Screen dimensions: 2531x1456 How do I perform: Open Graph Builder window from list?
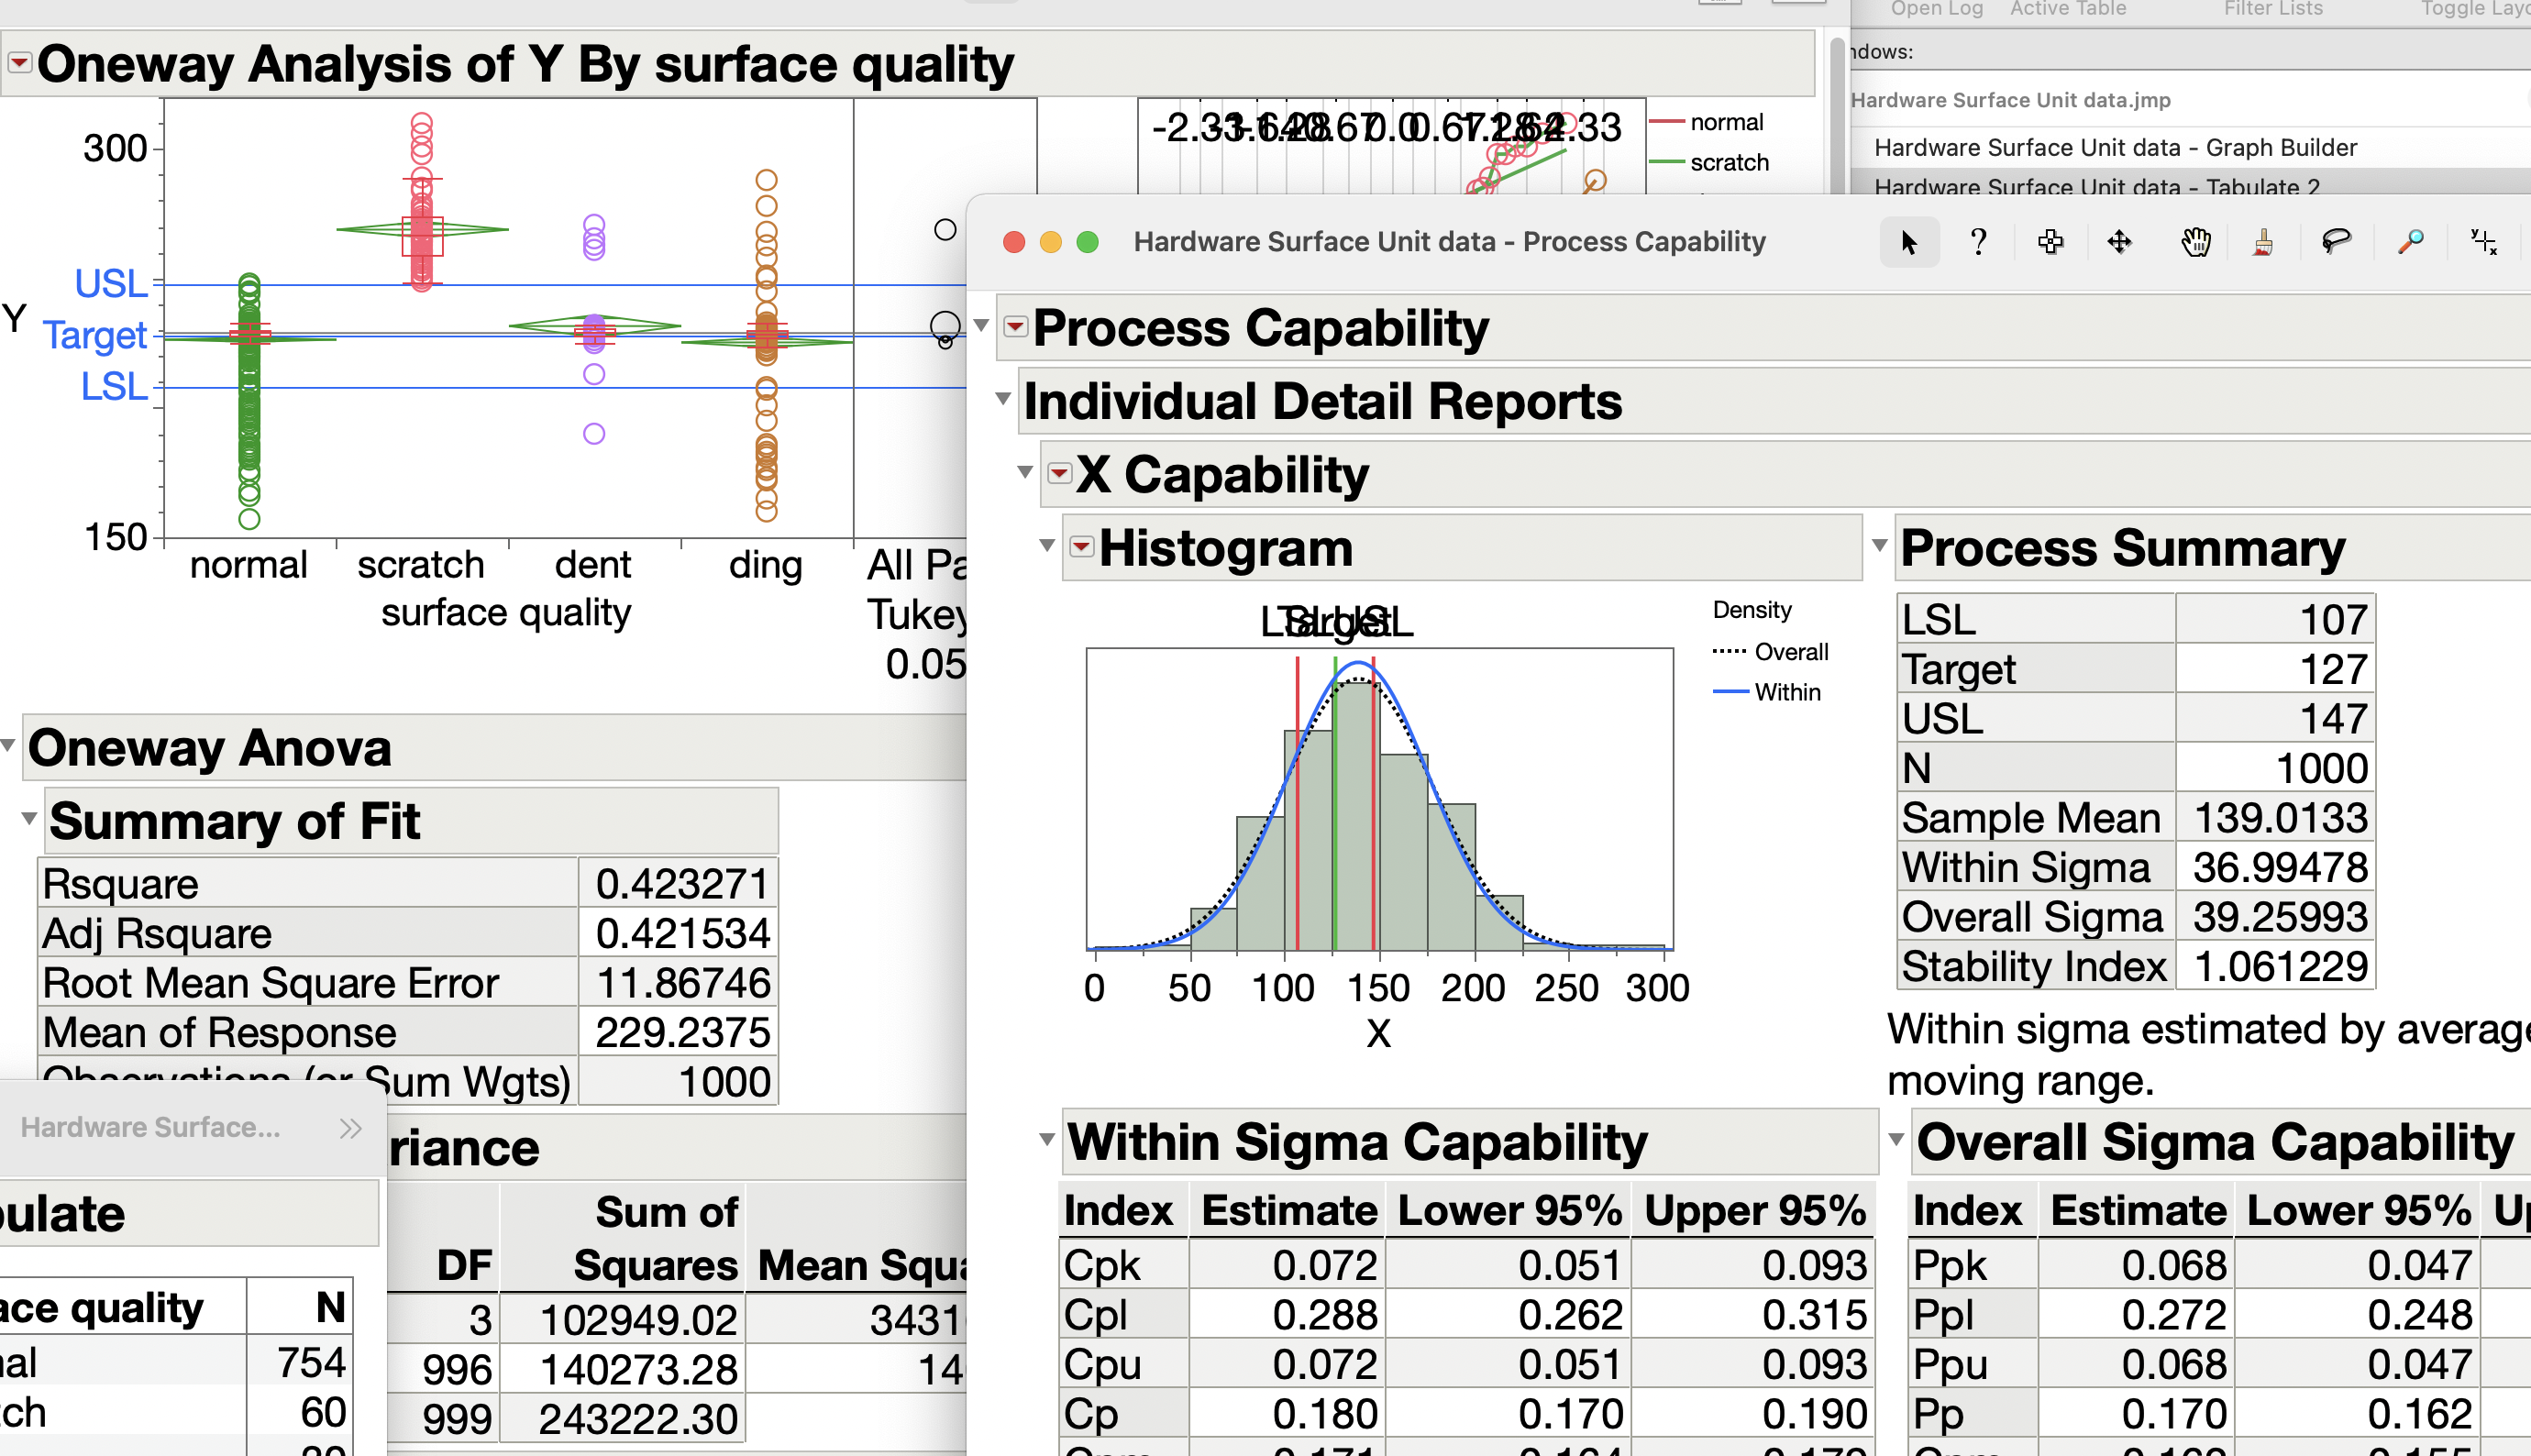coord(2114,148)
